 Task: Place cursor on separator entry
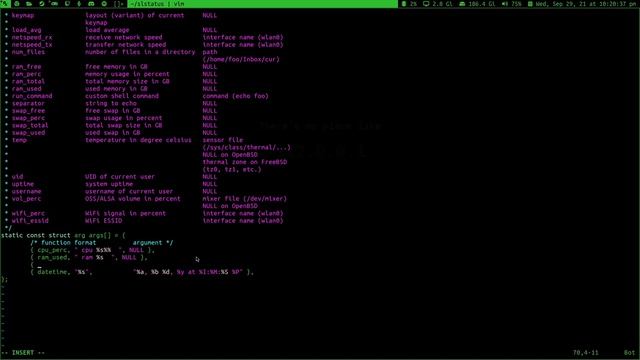(28, 103)
